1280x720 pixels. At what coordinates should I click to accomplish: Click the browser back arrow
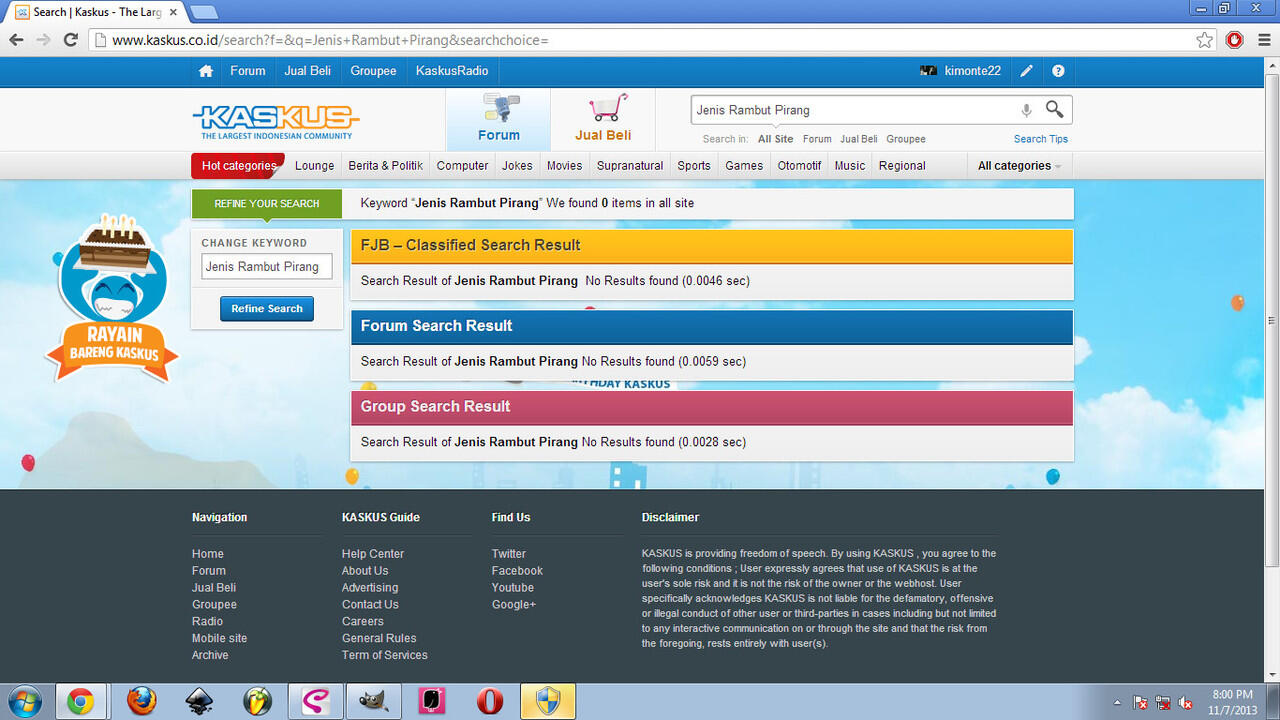[x=16, y=40]
